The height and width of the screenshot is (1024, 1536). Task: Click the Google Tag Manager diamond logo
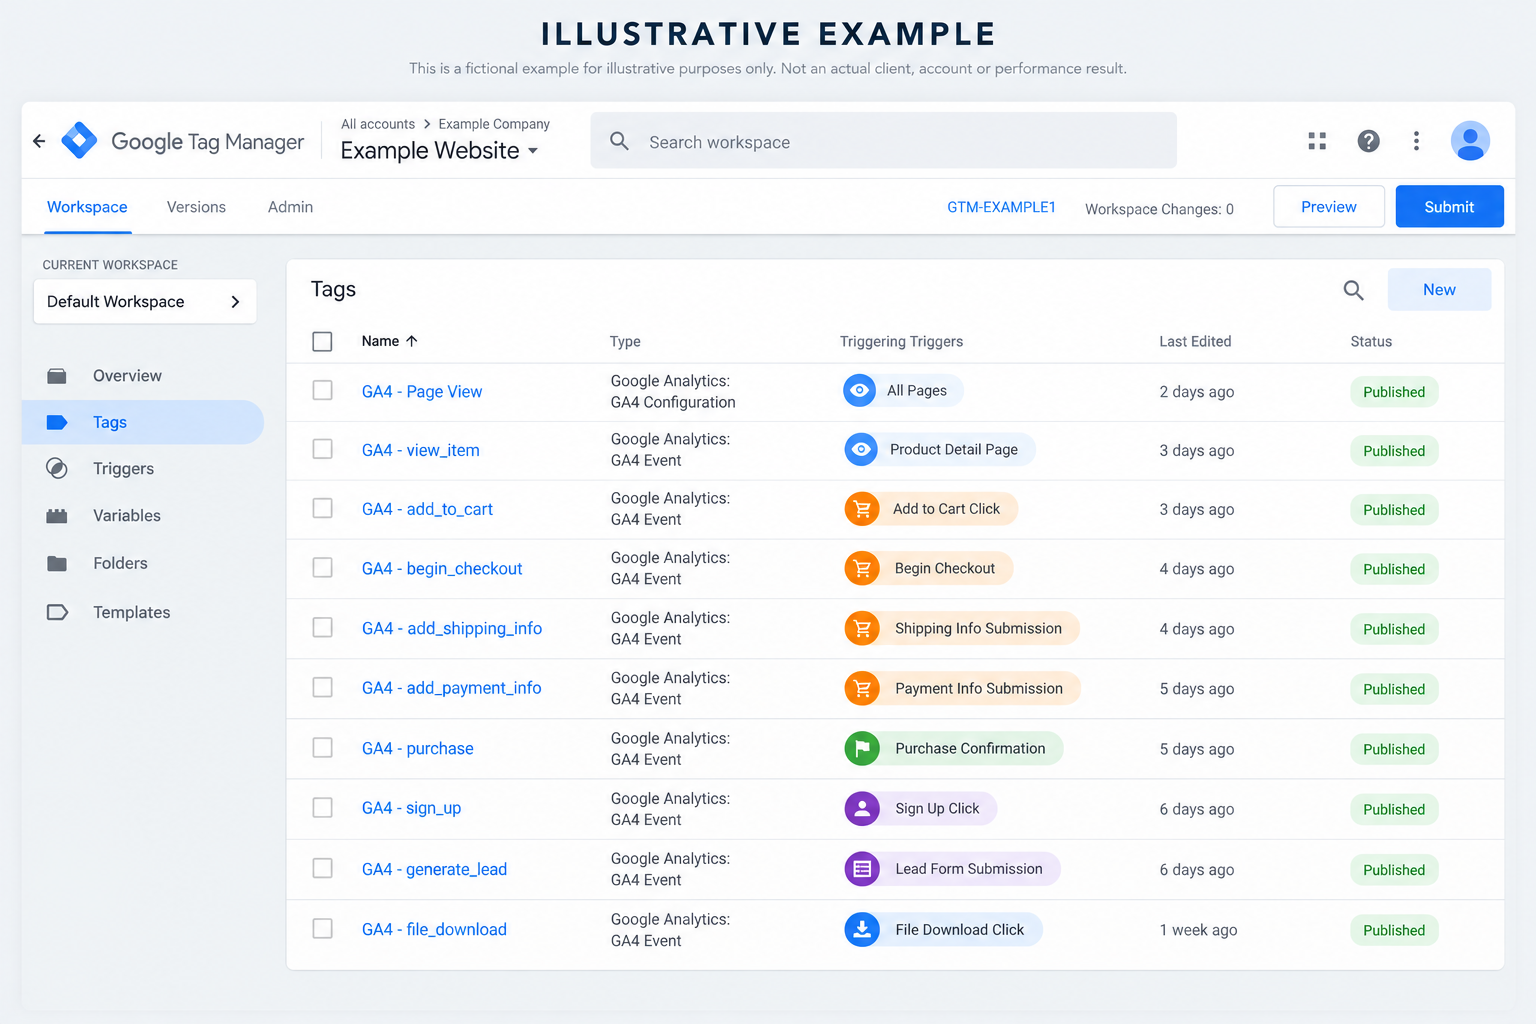pyautogui.click(x=79, y=140)
